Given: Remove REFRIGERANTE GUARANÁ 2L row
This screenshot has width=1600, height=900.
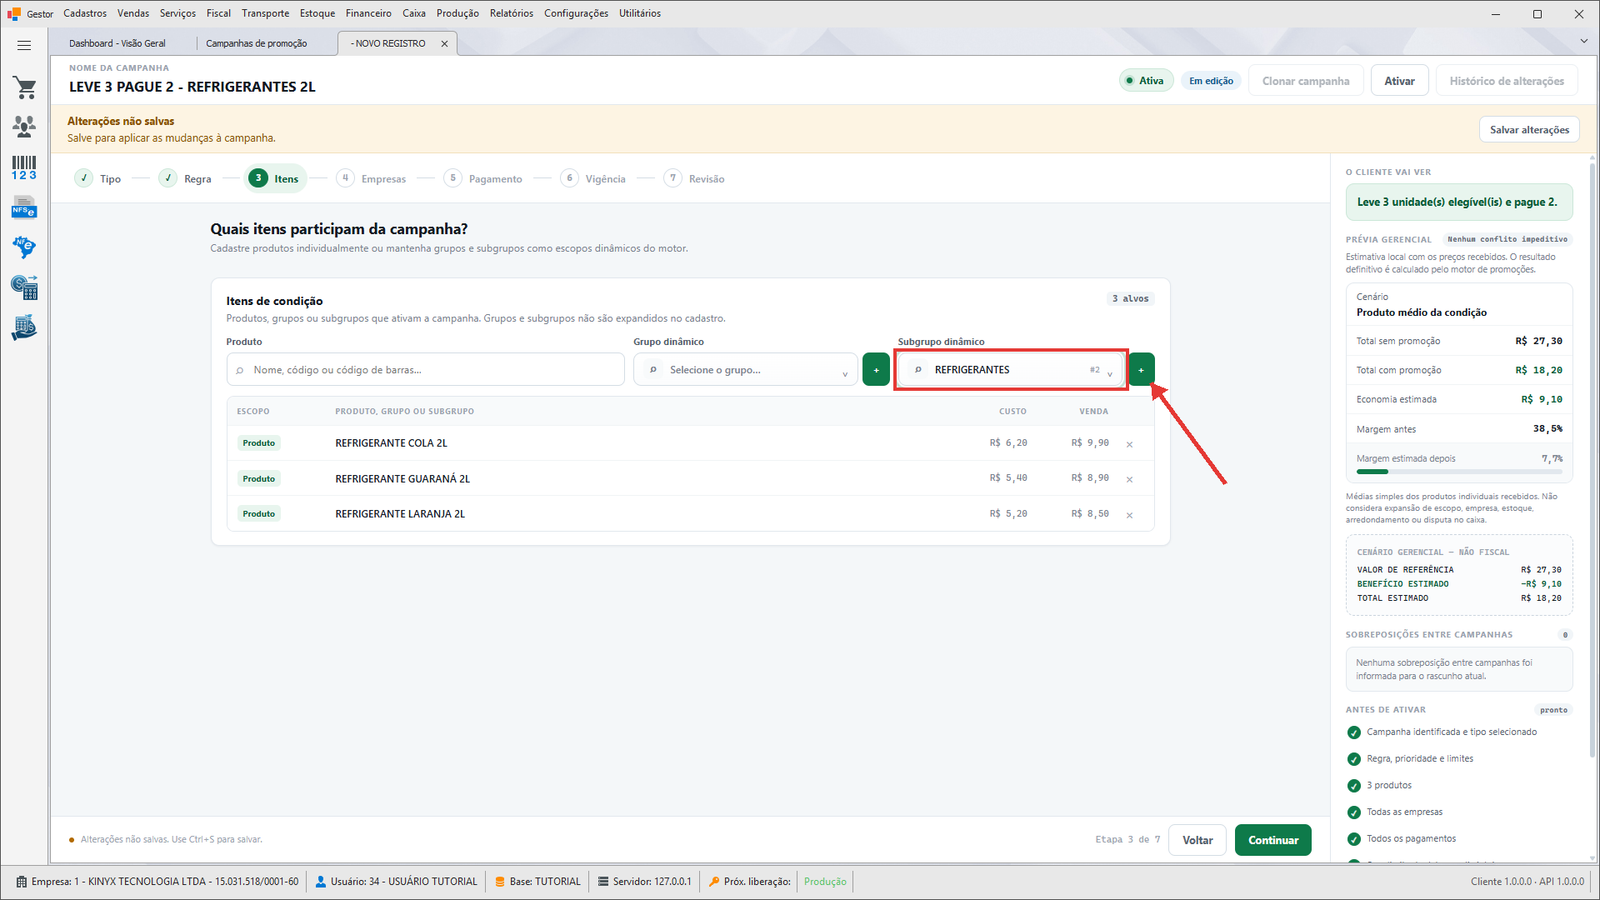Looking at the screenshot, I should [x=1130, y=479].
